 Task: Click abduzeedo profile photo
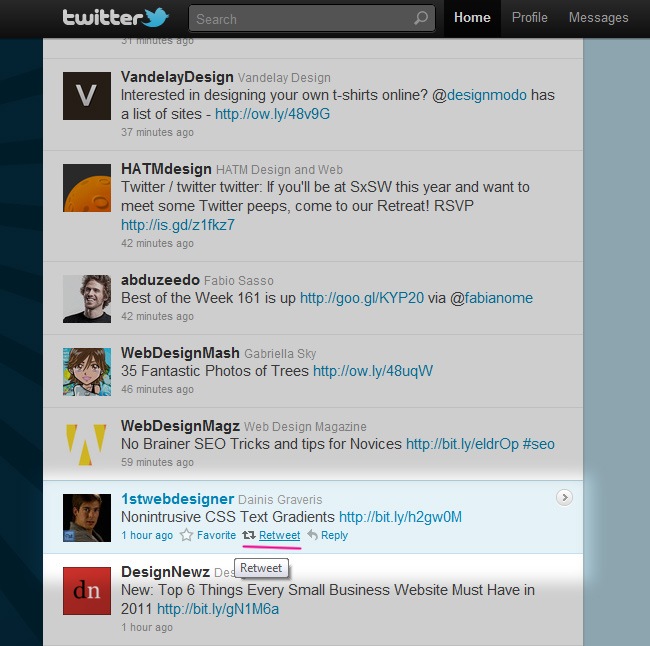click(x=87, y=299)
